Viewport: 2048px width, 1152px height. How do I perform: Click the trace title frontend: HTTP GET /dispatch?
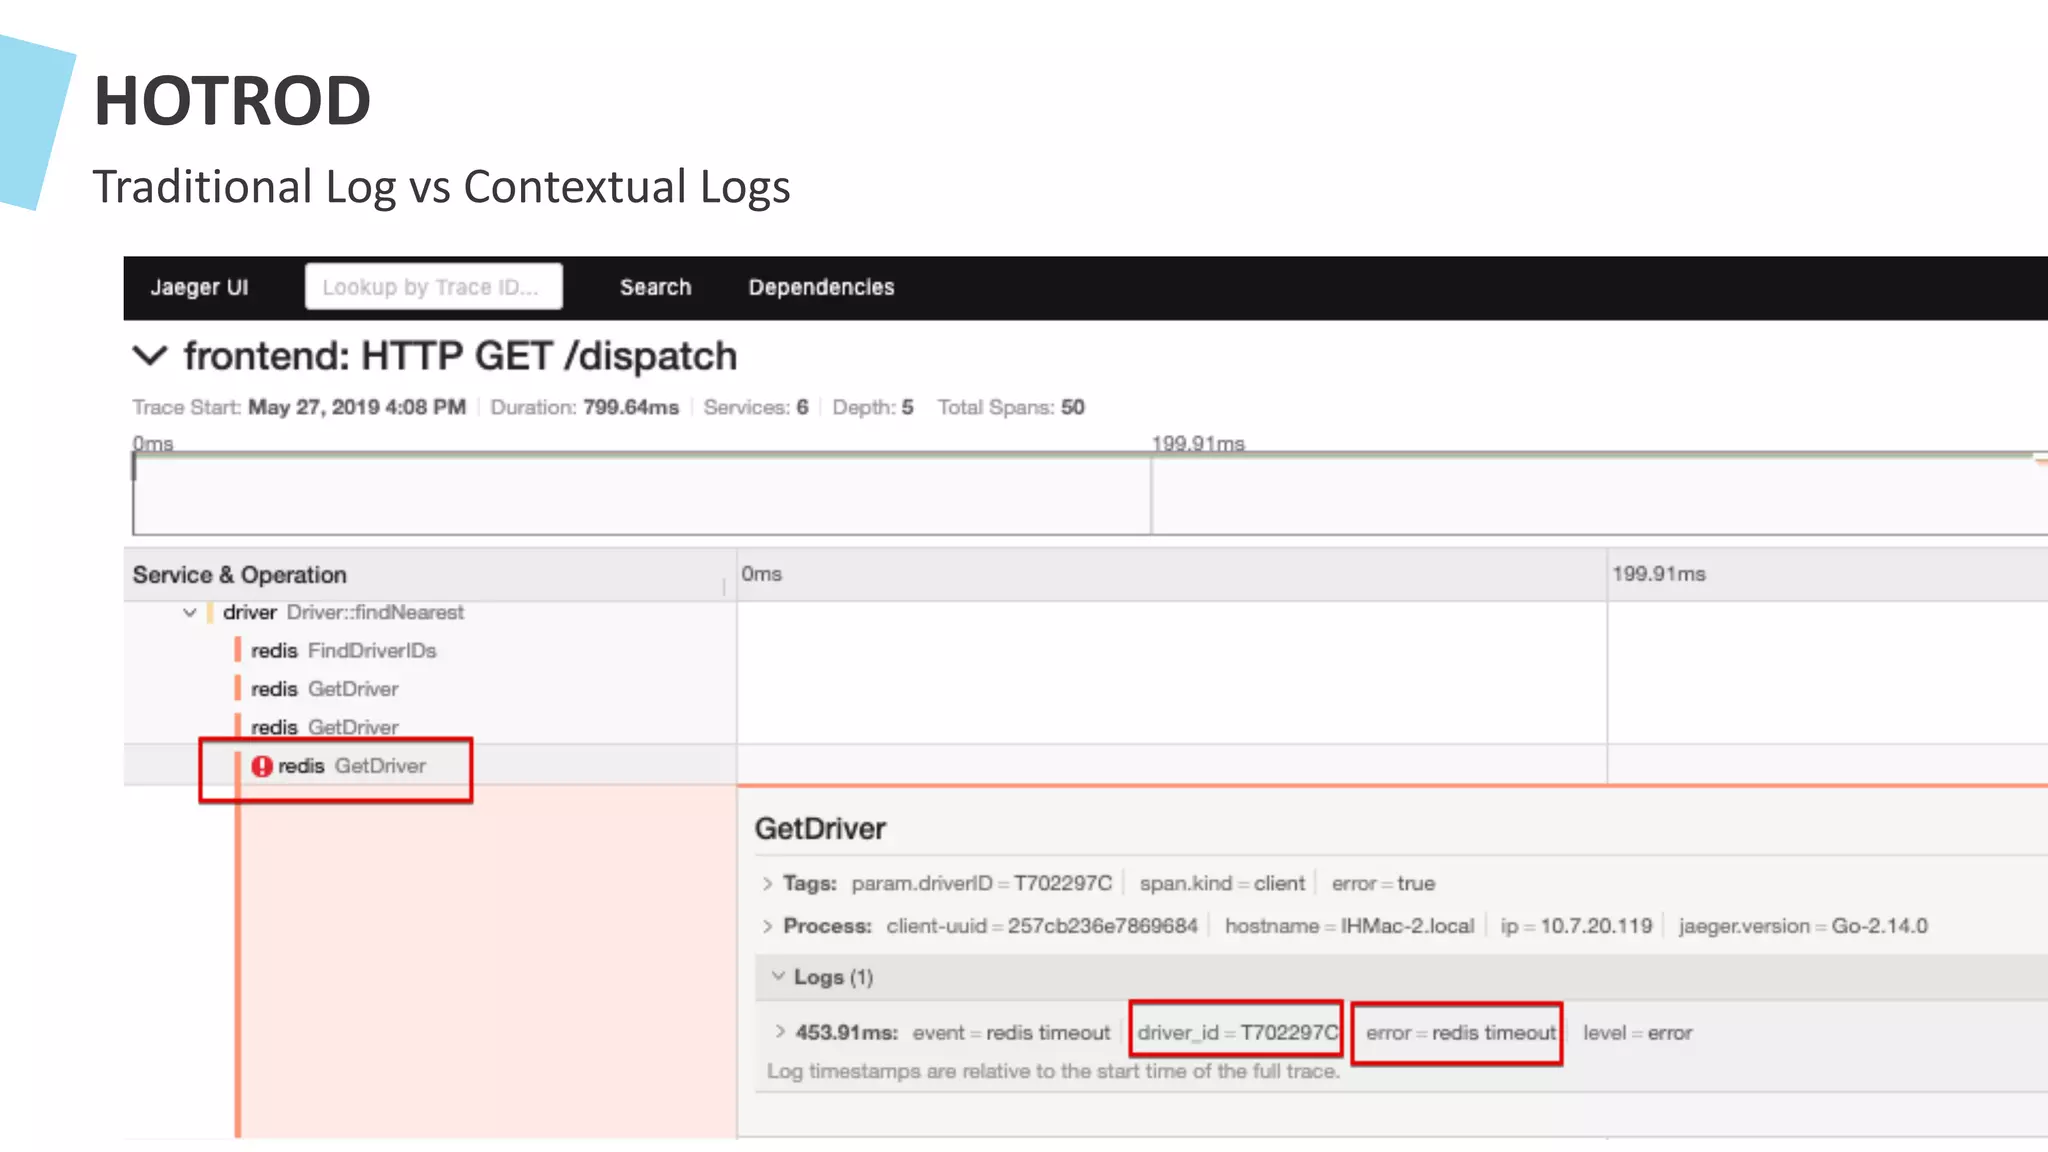(x=460, y=356)
